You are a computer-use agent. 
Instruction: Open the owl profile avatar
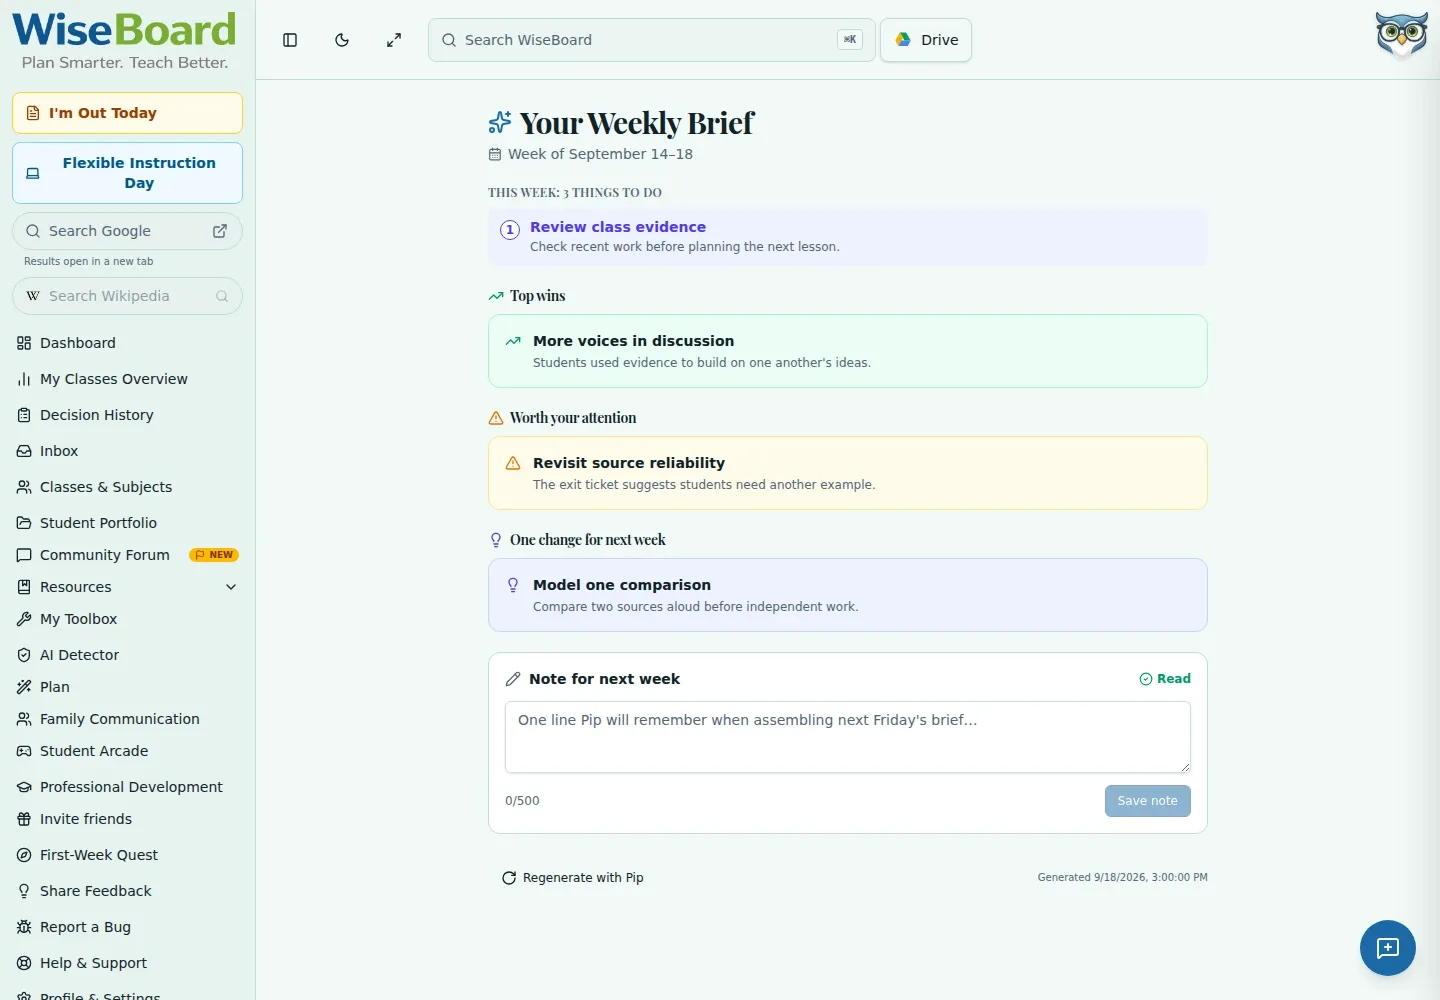coord(1401,35)
